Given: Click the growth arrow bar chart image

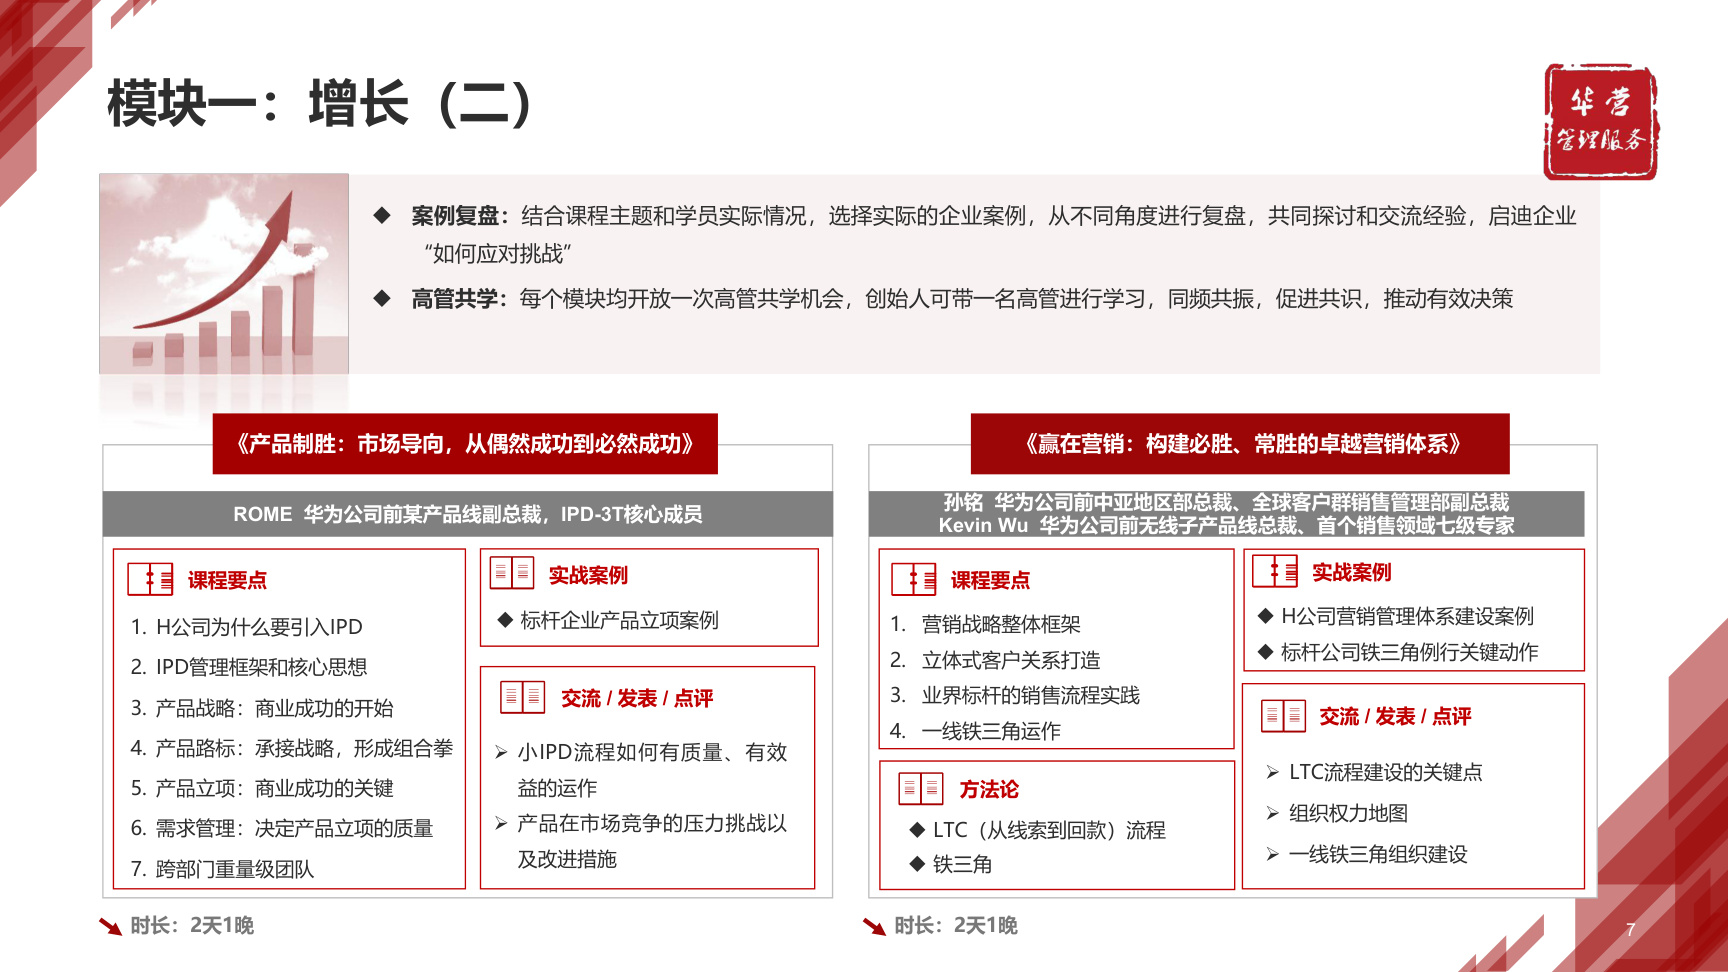Looking at the screenshot, I should 224,273.
